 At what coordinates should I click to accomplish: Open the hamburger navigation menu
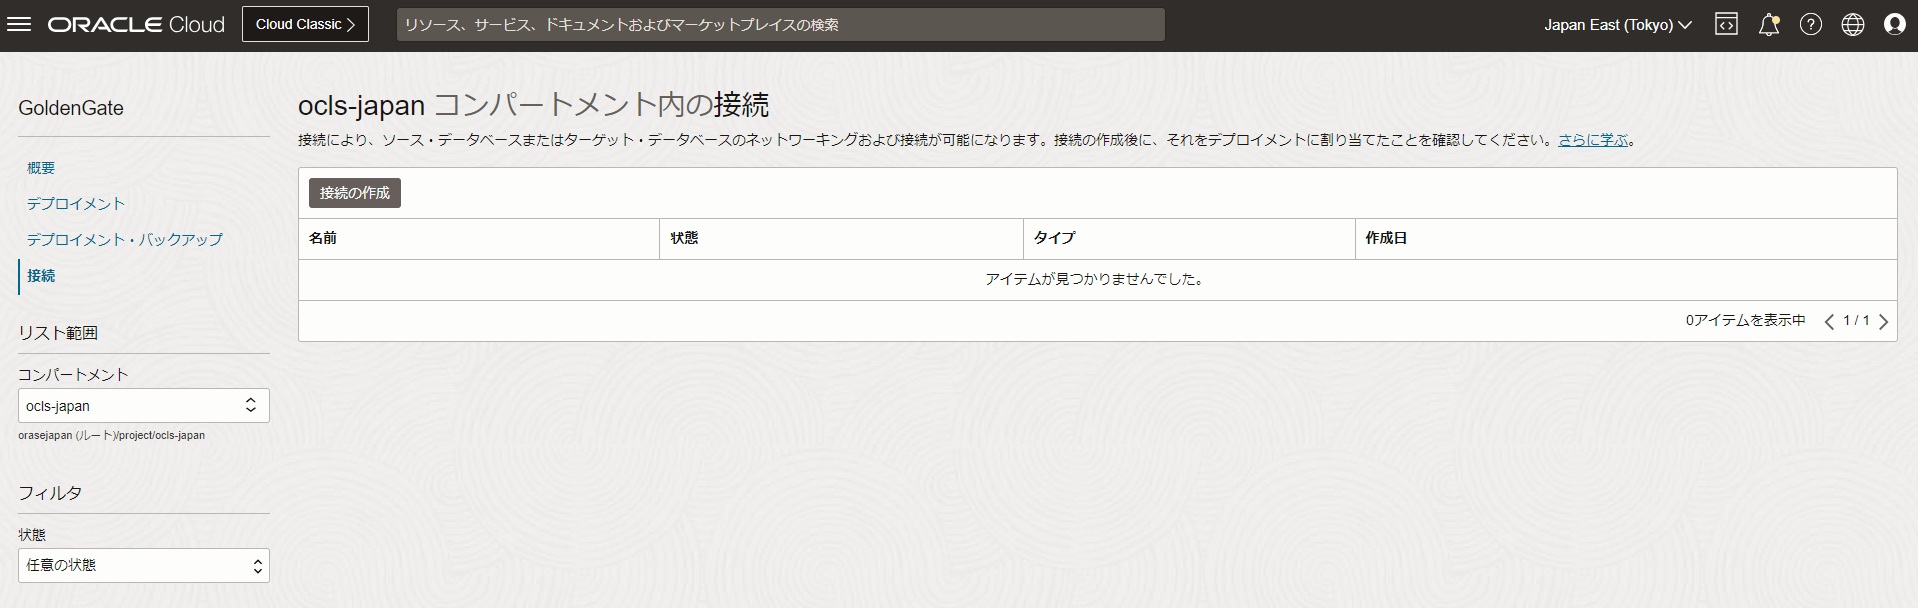19,24
